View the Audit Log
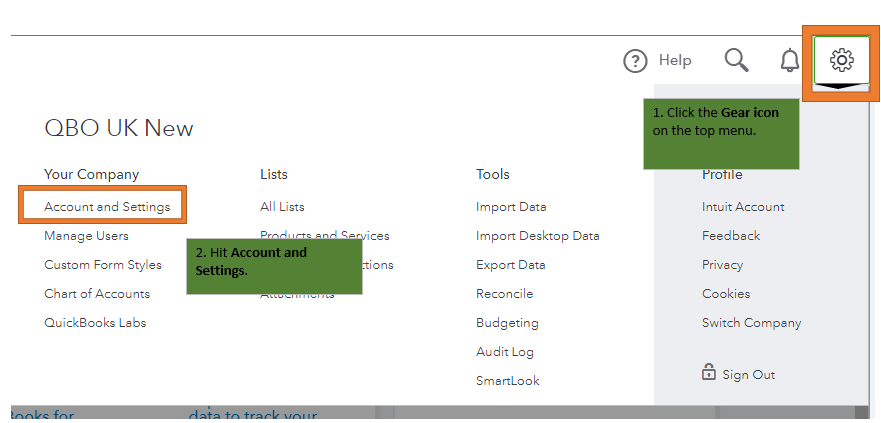The height and width of the screenshot is (423, 881). click(x=505, y=352)
